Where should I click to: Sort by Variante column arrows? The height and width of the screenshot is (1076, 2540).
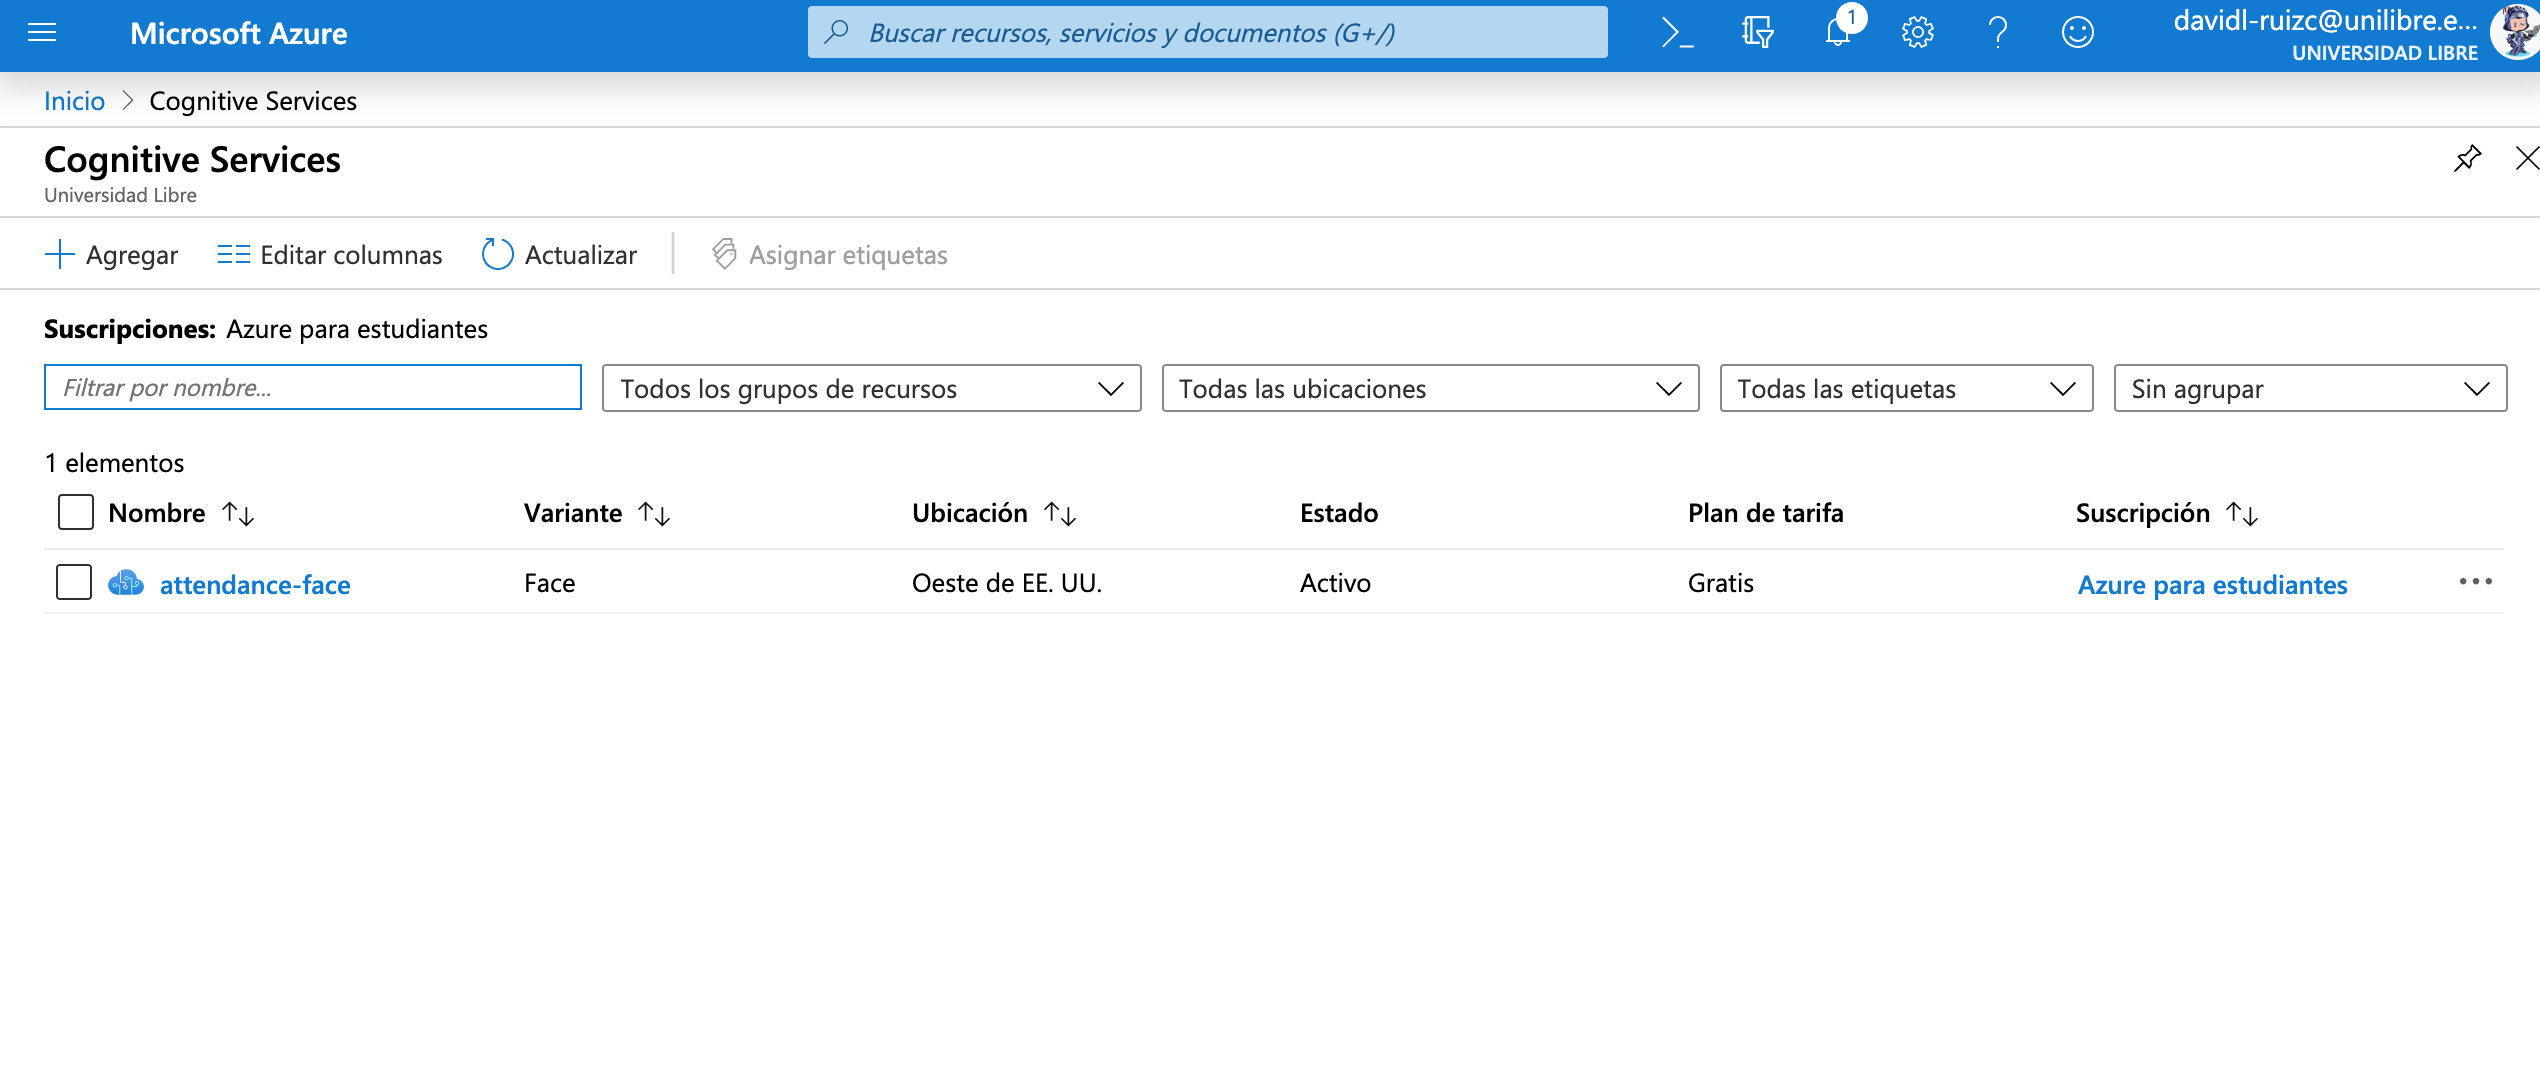[x=654, y=514]
